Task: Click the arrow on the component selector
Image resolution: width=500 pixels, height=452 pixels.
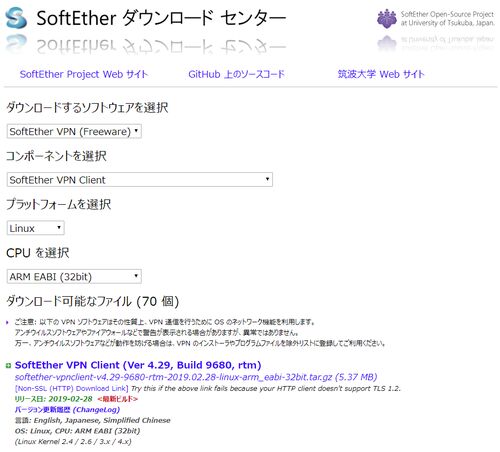Action: click(267, 179)
